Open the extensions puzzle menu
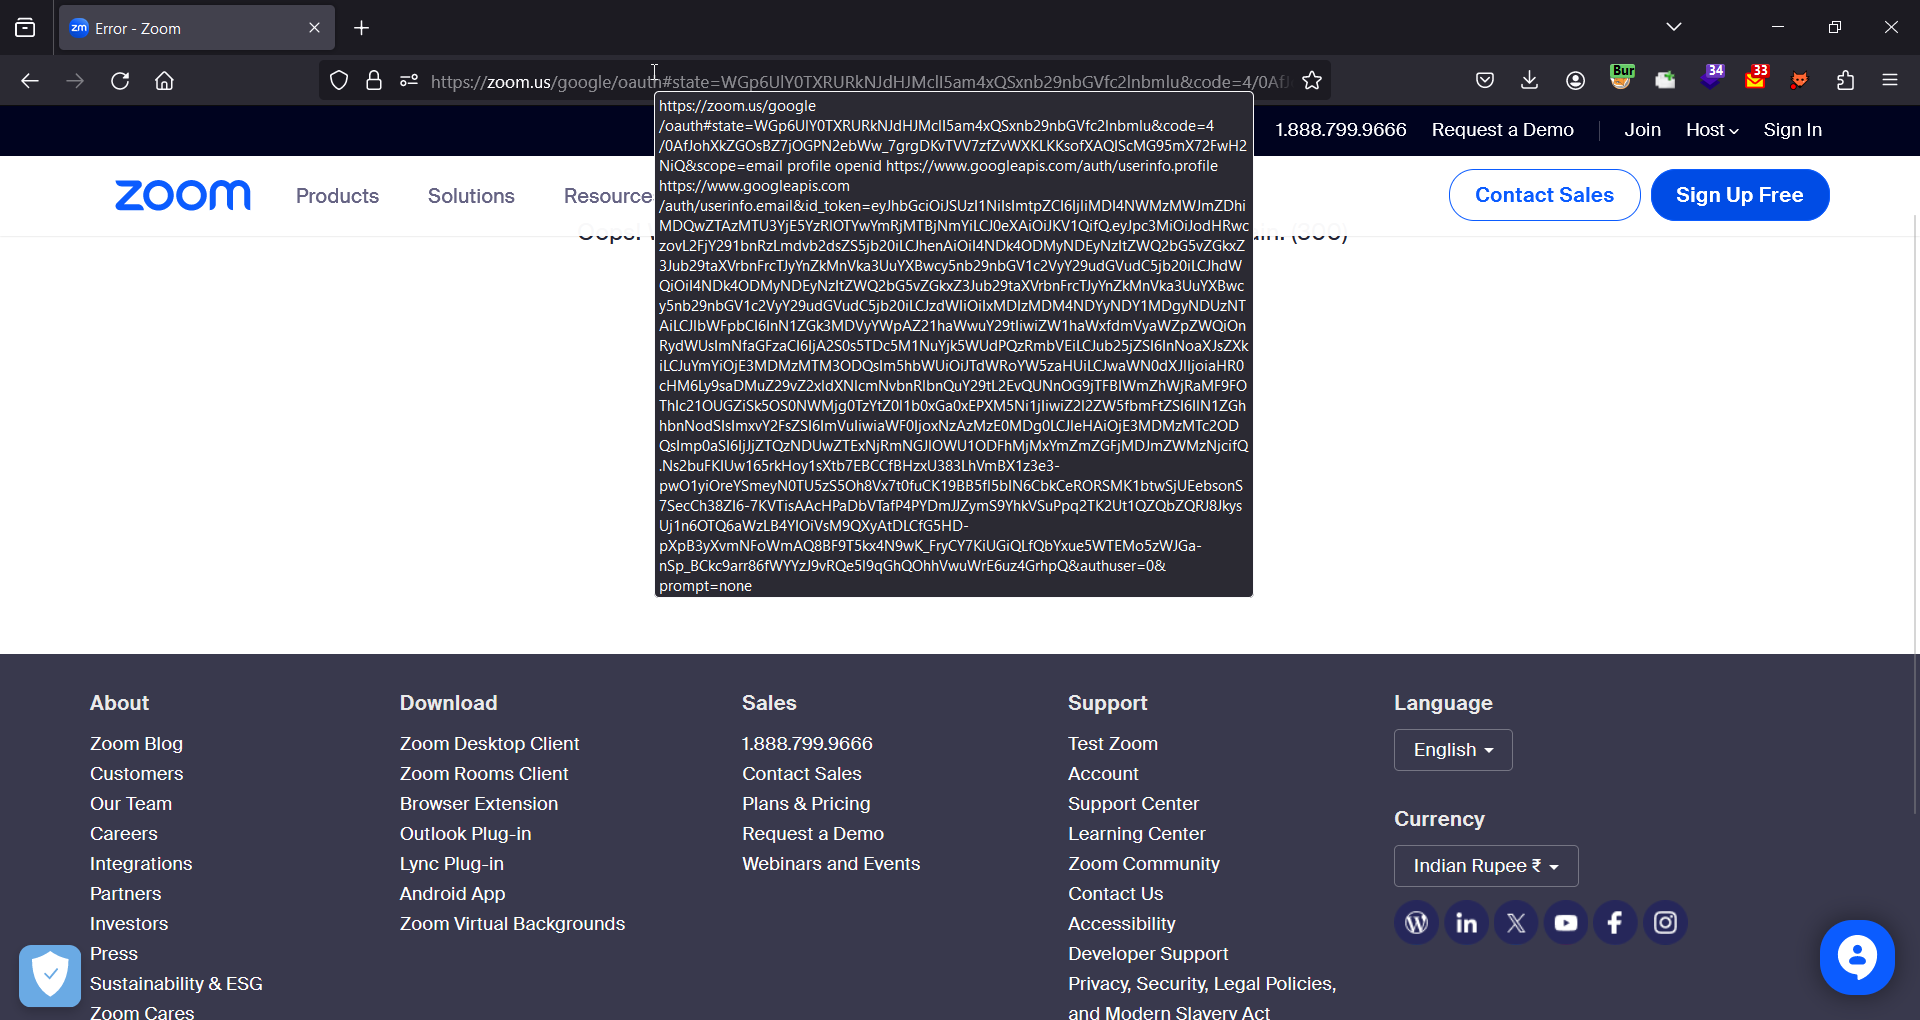The image size is (1920, 1020). (1845, 81)
